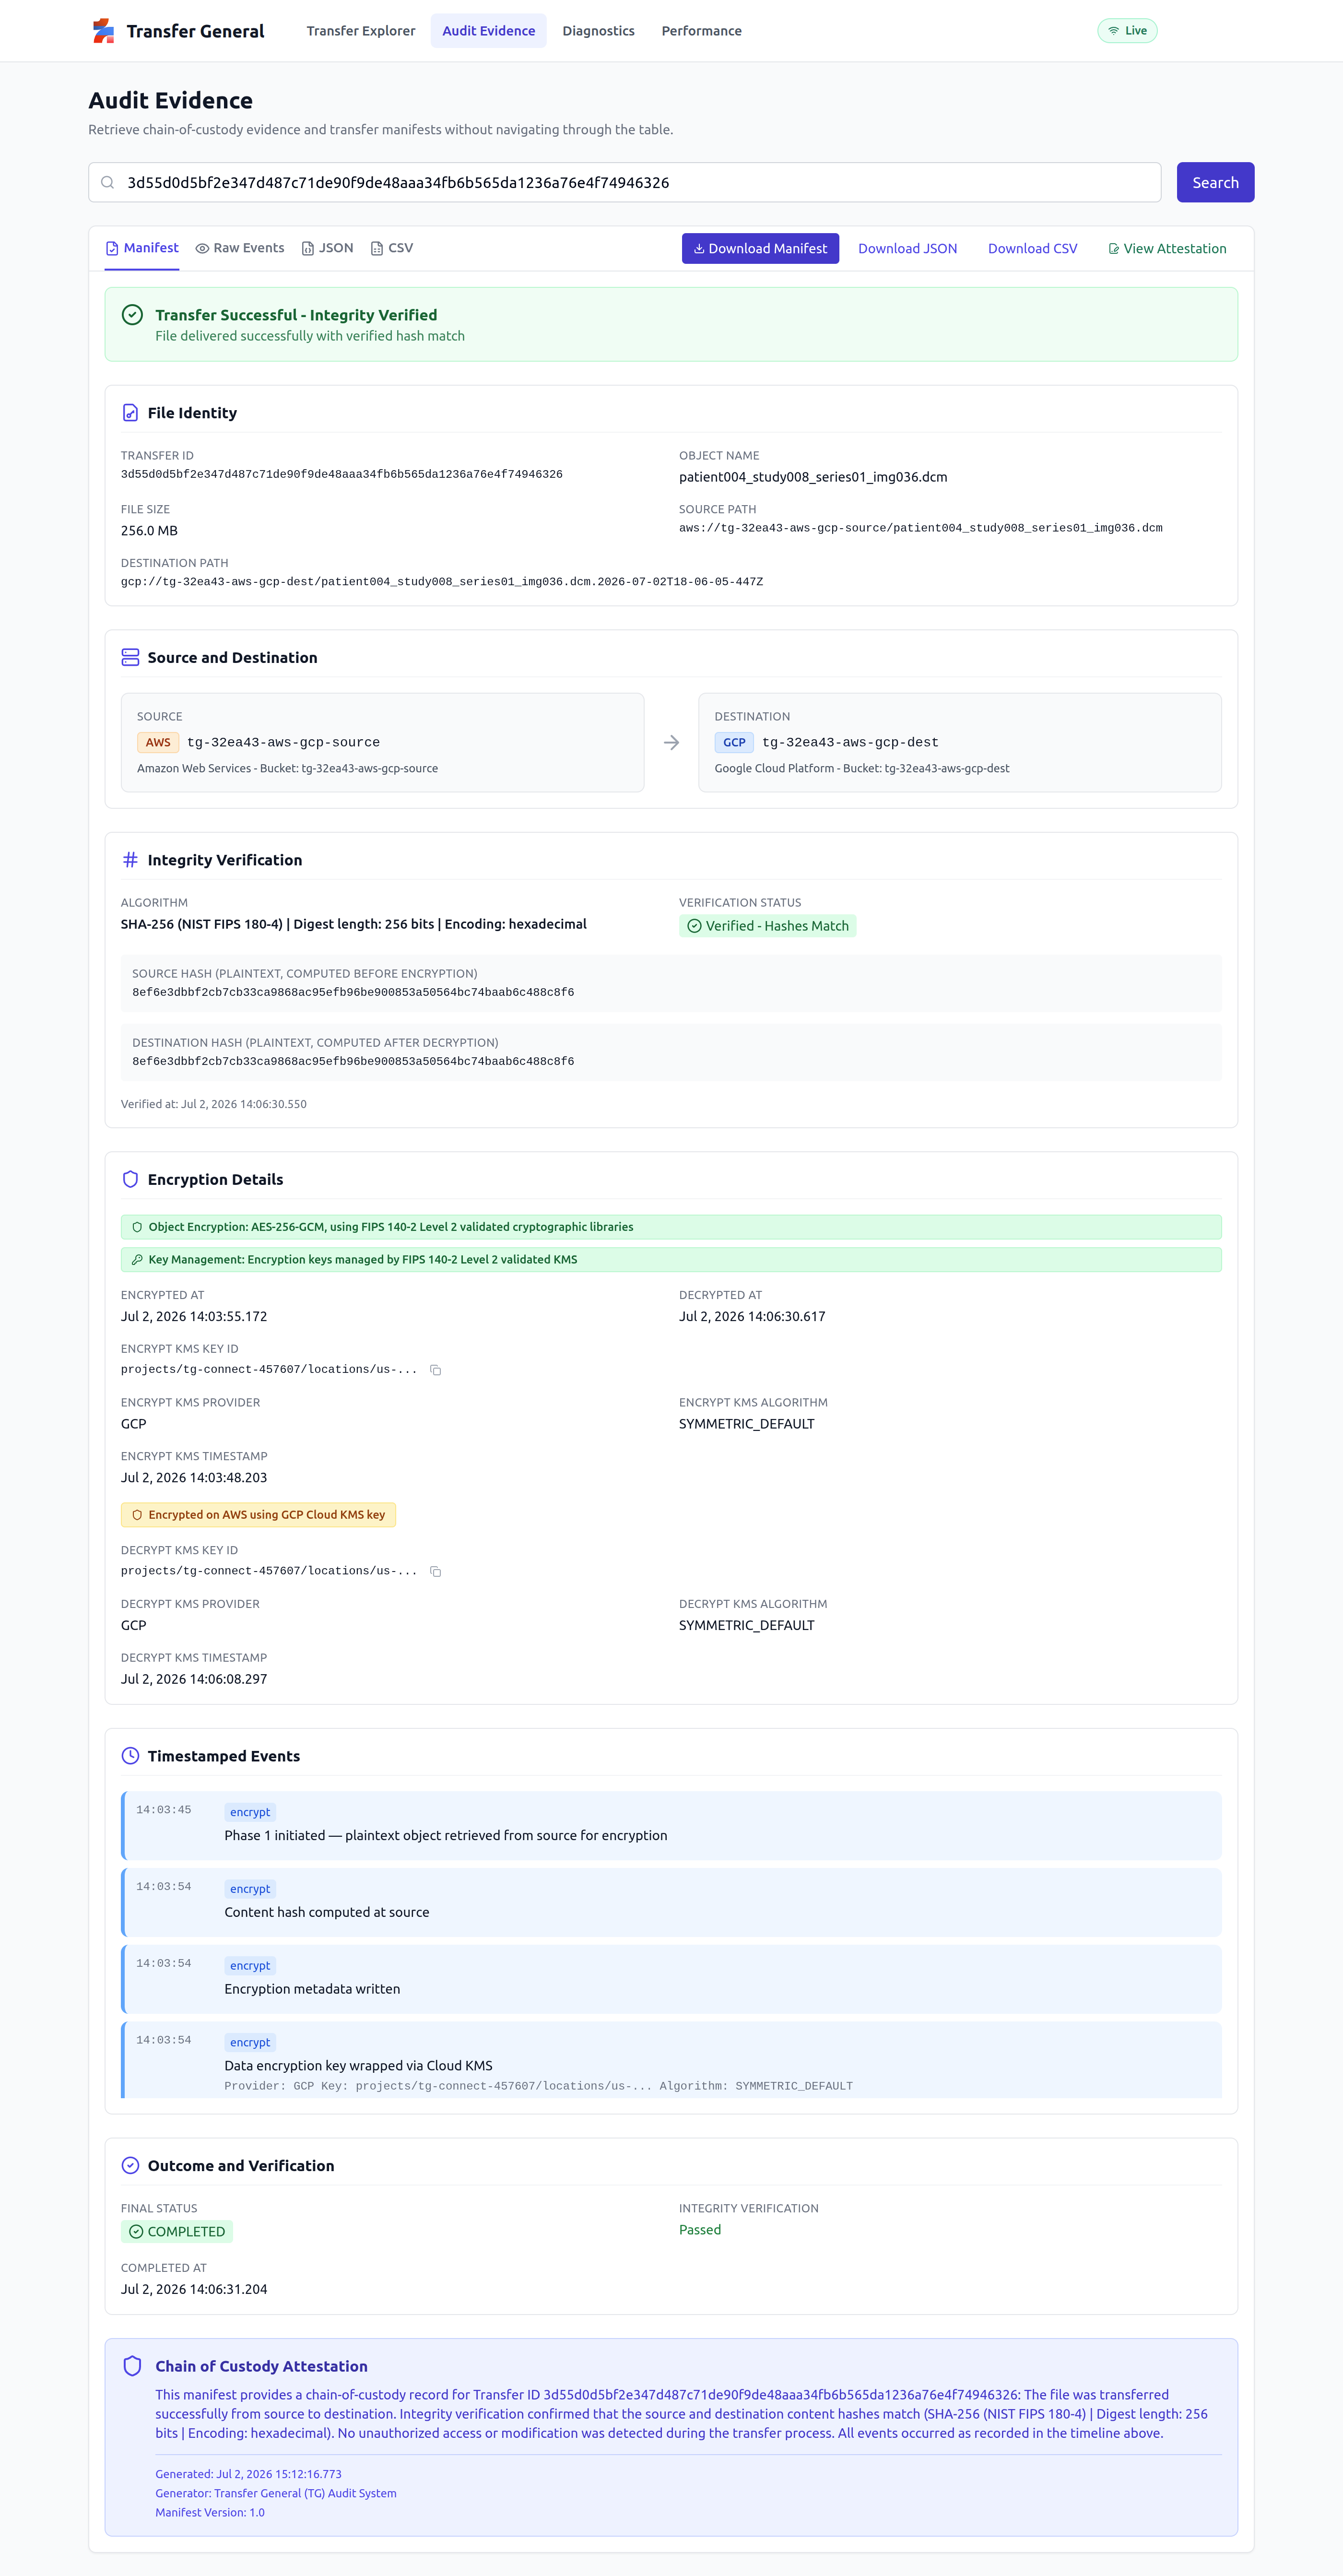The width and height of the screenshot is (1343, 2576).
Task: Click the Search button
Action: 1215,183
